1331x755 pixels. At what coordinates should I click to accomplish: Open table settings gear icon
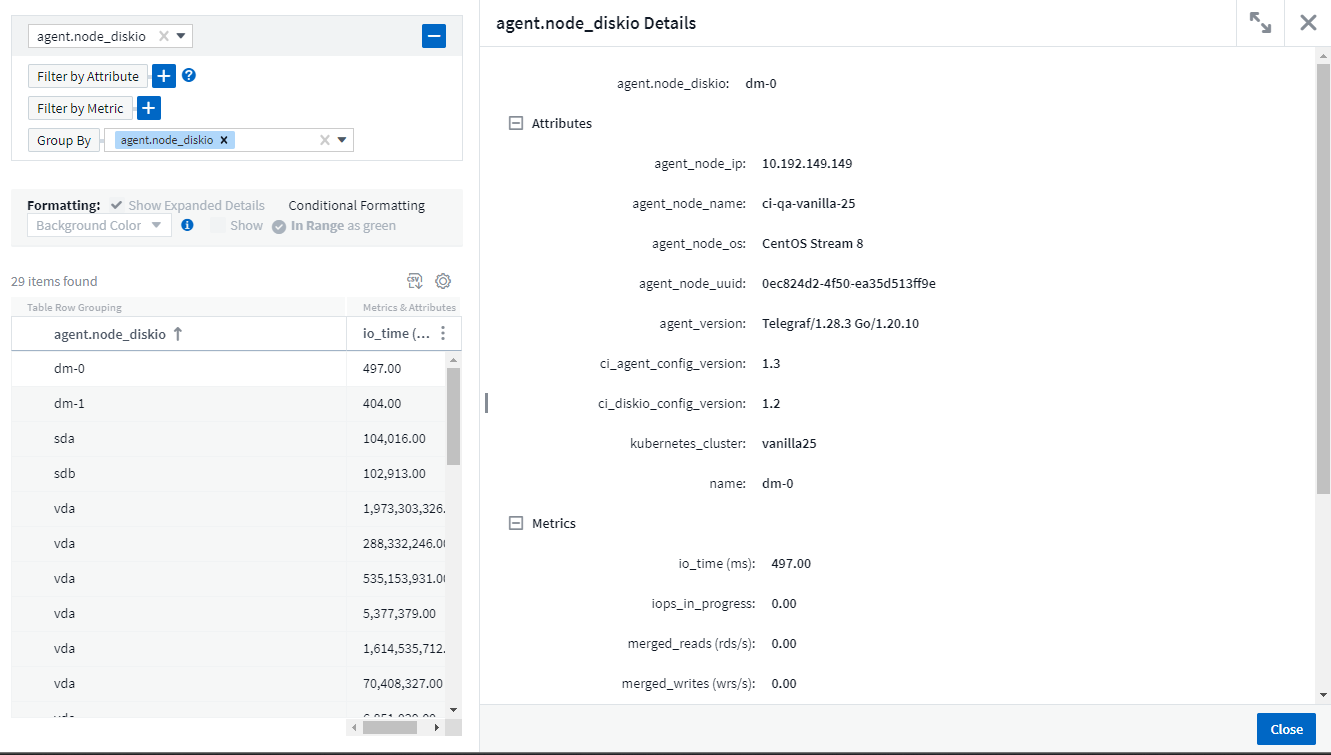[x=443, y=281]
